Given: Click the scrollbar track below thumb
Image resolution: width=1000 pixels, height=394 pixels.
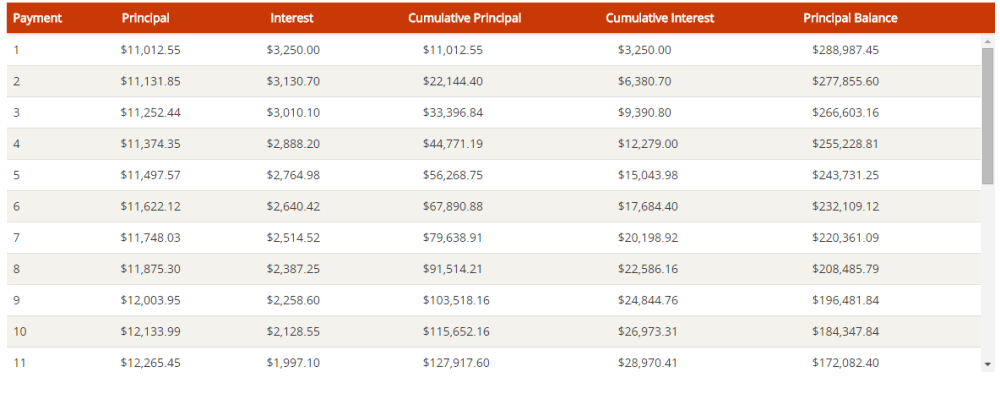Looking at the screenshot, I should [988, 272].
